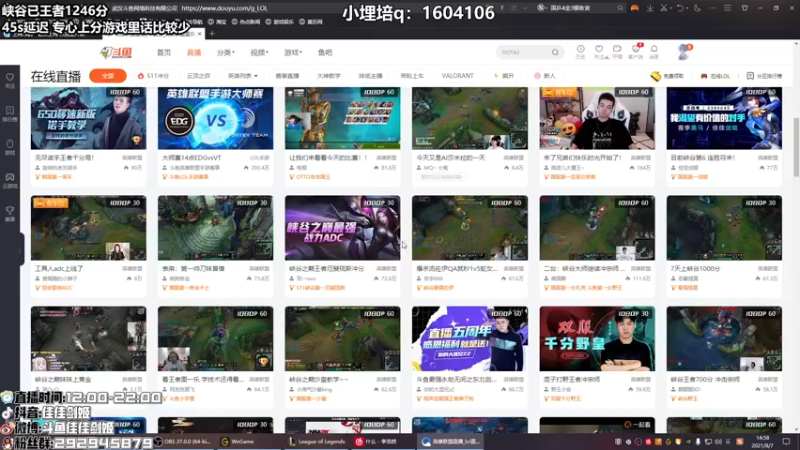The width and height of the screenshot is (800, 450).
Task: Expand the 英雄列表 dropdown filter
Action: 242,76
